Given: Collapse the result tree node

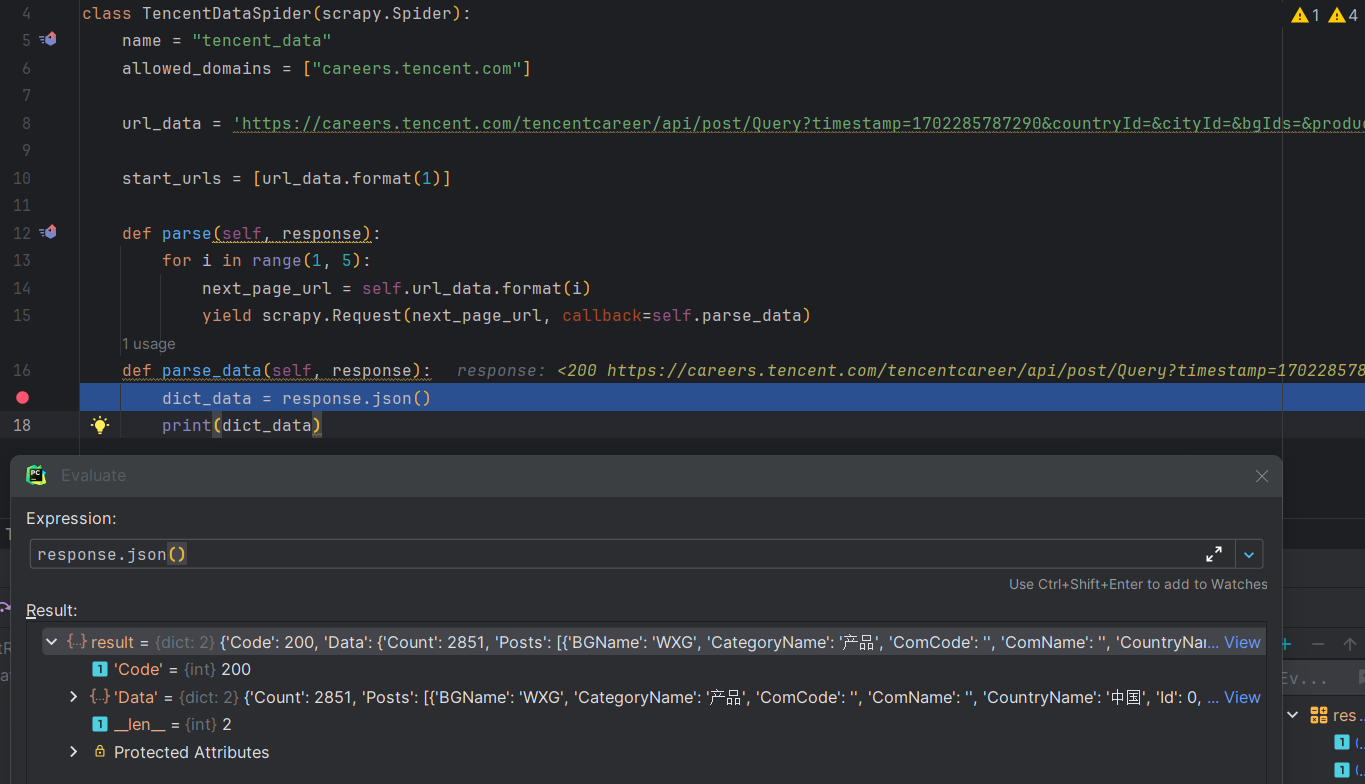Looking at the screenshot, I should point(51,642).
